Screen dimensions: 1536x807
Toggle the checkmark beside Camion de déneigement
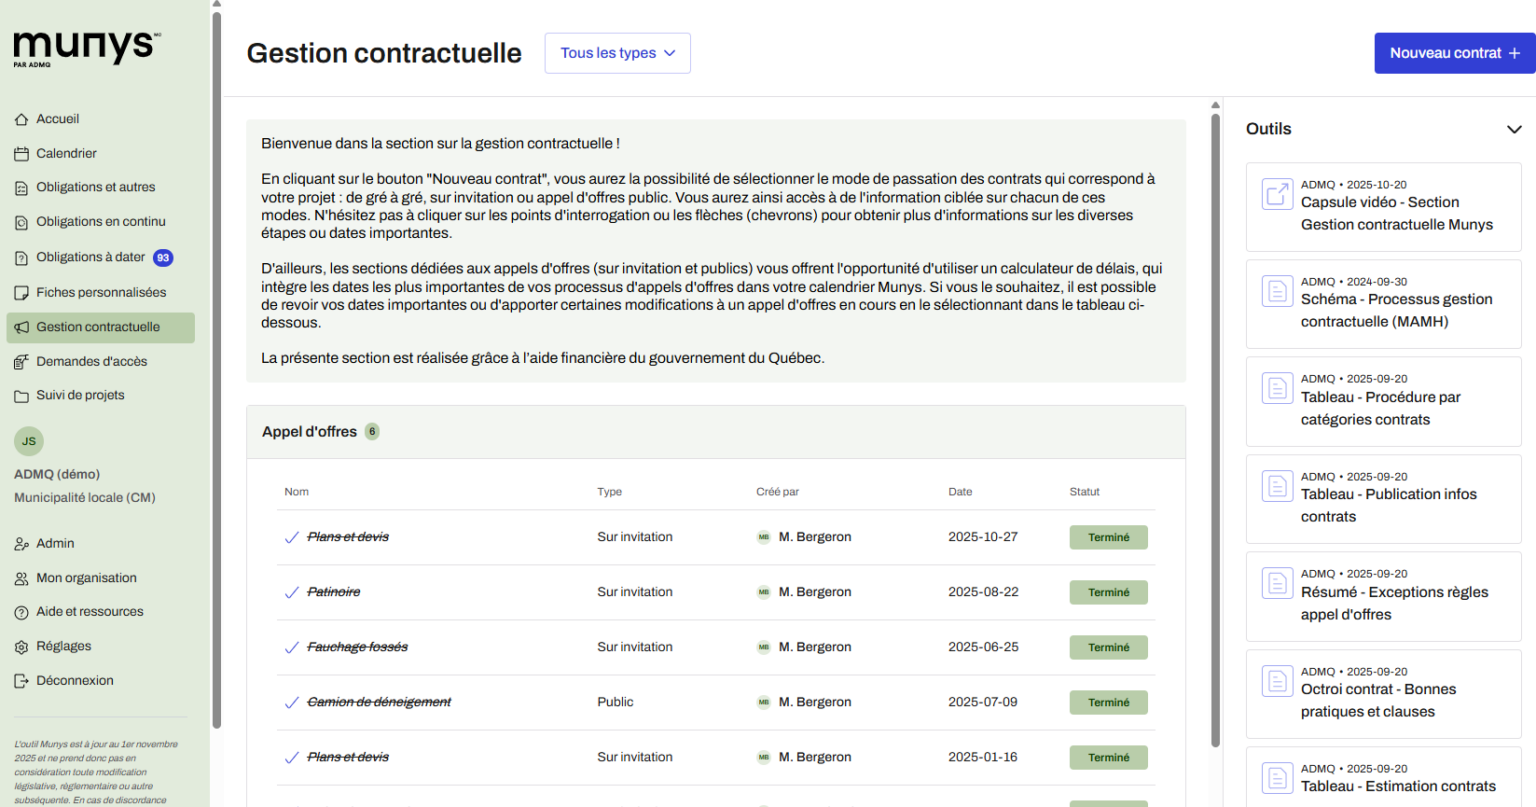291,702
